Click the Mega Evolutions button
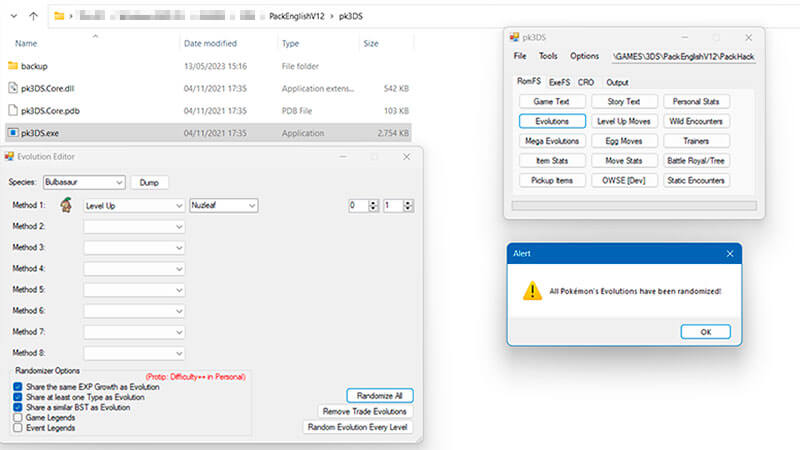 (x=551, y=141)
